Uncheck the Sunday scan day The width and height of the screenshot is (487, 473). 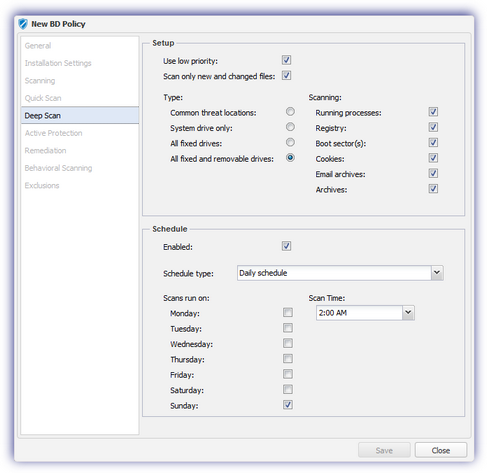[x=288, y=405]
